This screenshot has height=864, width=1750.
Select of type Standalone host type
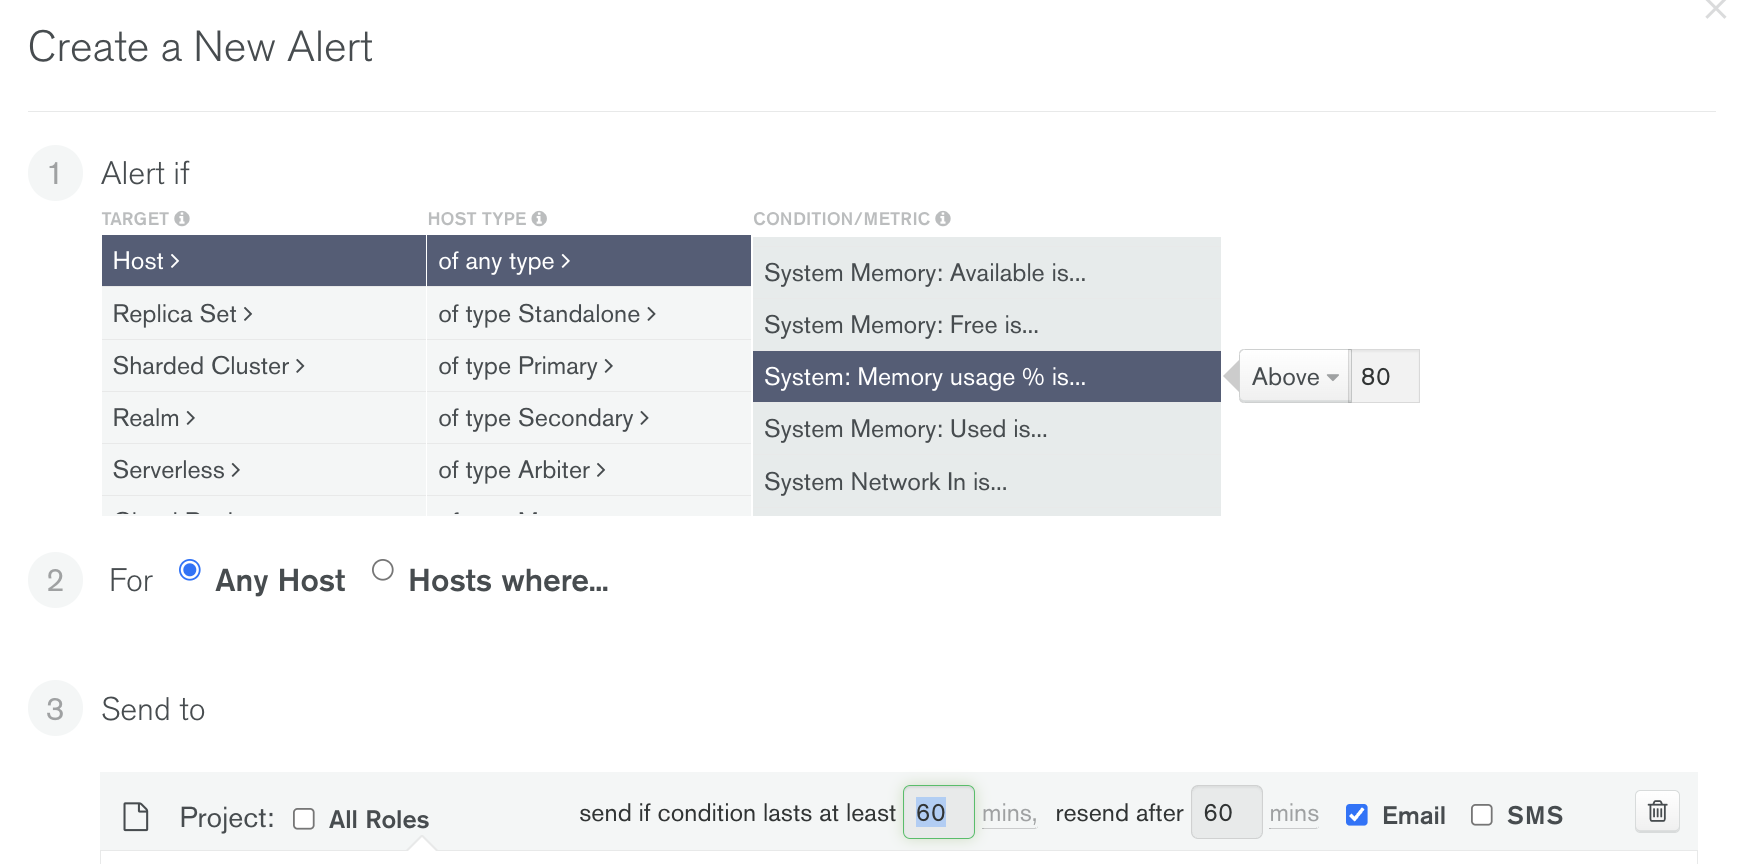point(546,314)
